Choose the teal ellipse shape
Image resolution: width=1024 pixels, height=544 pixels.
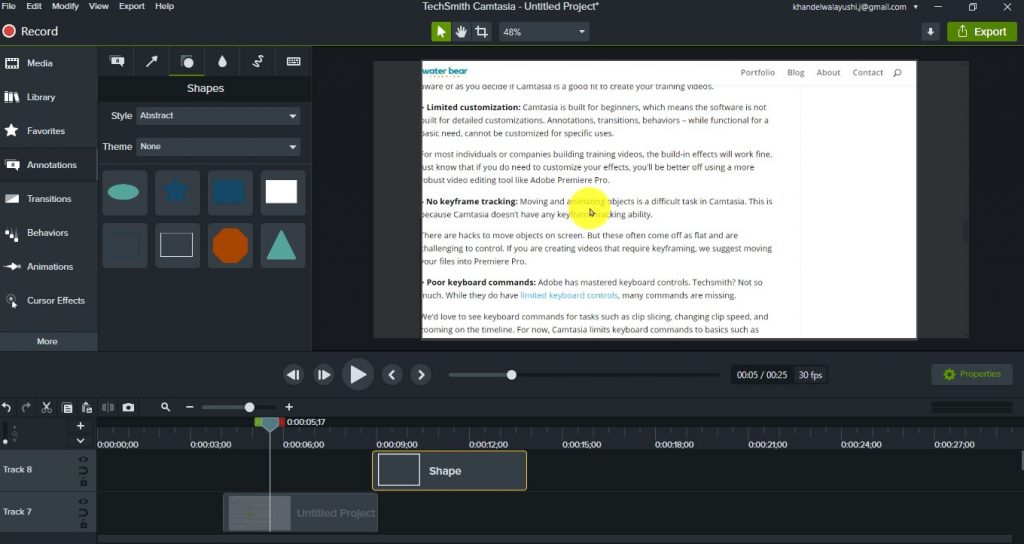click(x=123, y=192)
